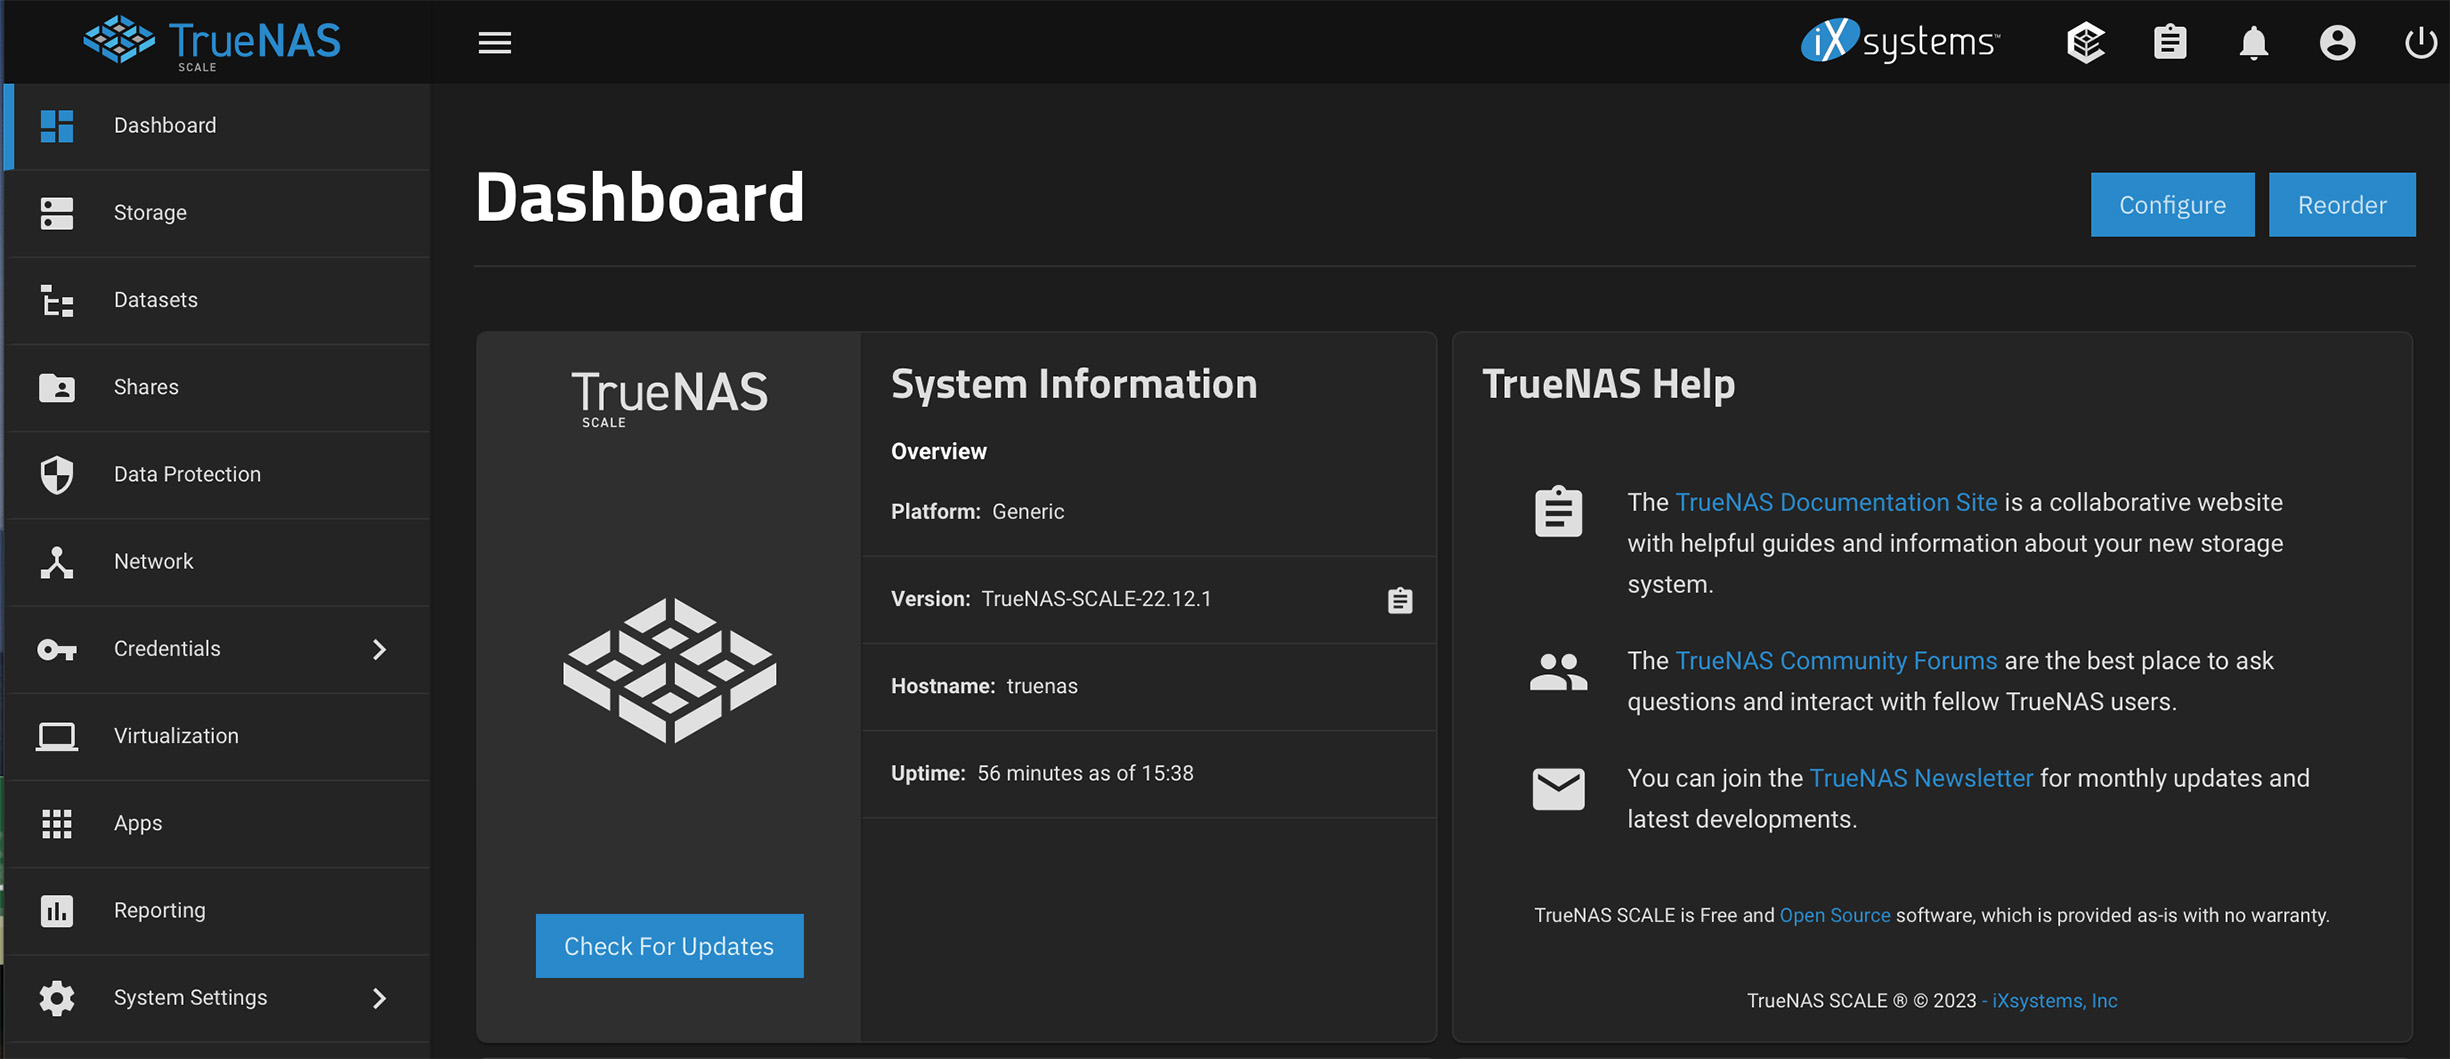Image resolution: width=2450 pixels, height=1059 pixels.
Task: Follow the TrueNAS Newsletter link
Action: click(1920, 778)
